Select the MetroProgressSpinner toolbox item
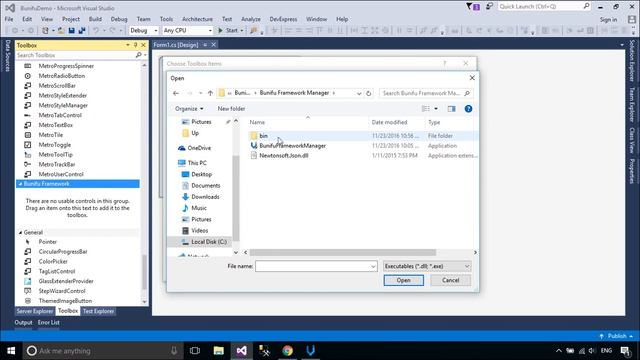The width and height of the screenshot is (640, 360). click(66, 66)
